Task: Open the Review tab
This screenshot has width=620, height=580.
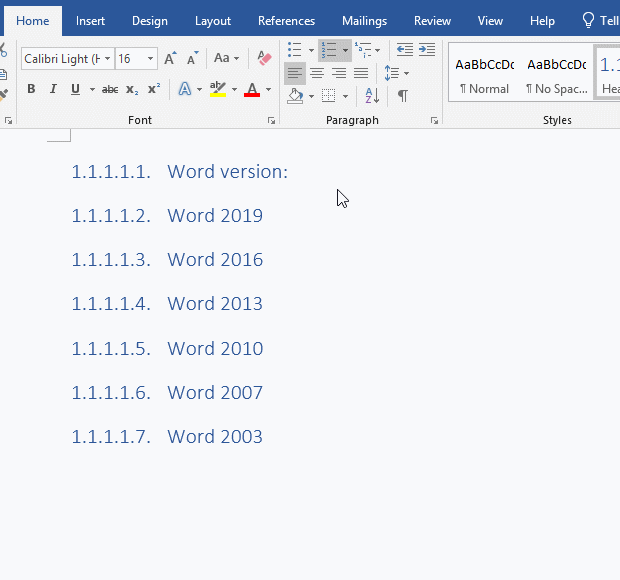Action: click(432, 21)
